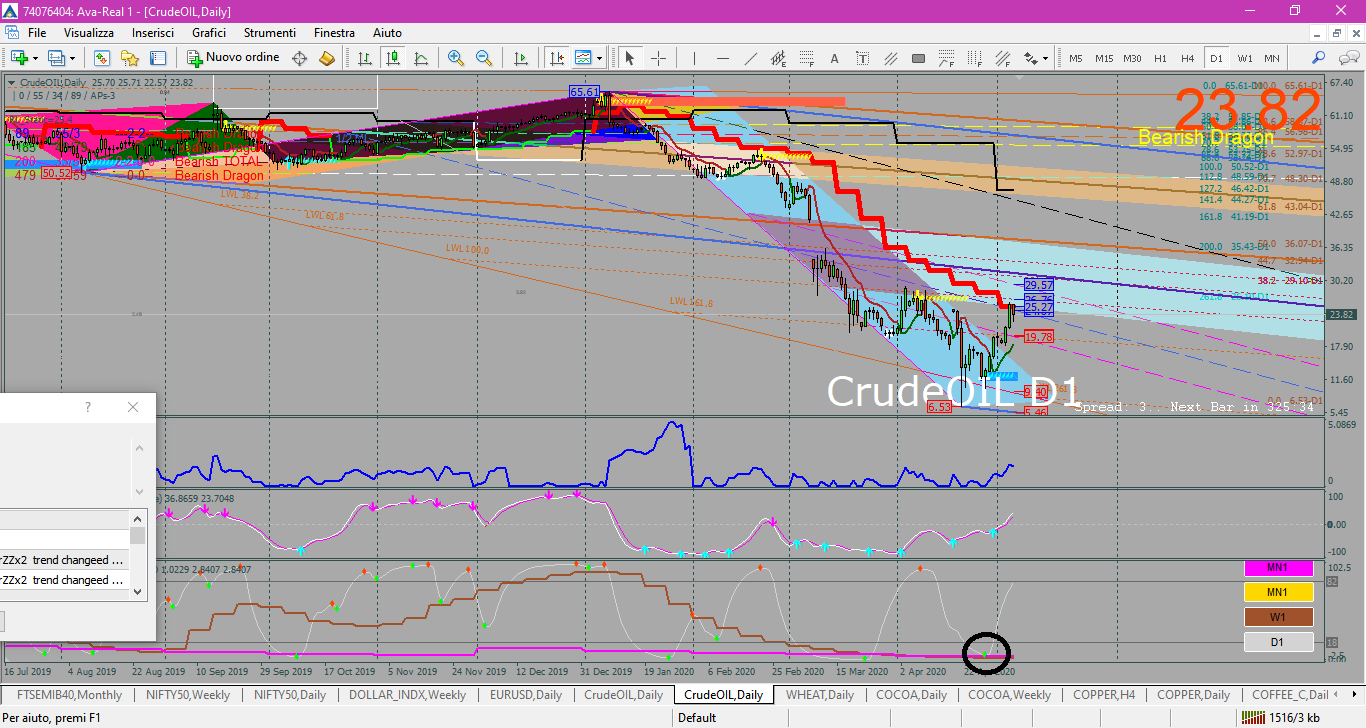The image size is (1366, 728).
Task: Select the Fibonacci retracement tool
Action: click(807, 58)
